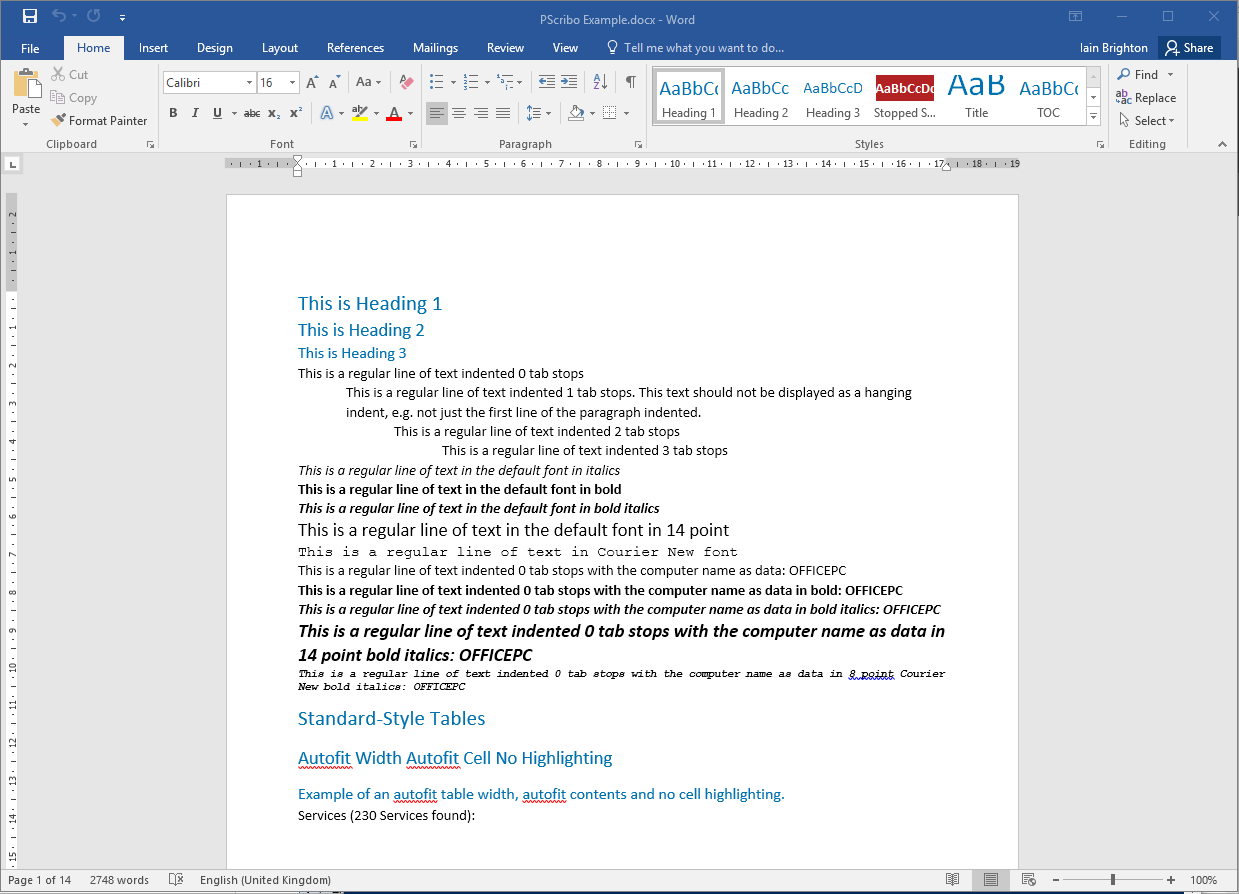Apply yellow text highlight color
Screen dimensions: 1239x894
click(x=360, y=113)
